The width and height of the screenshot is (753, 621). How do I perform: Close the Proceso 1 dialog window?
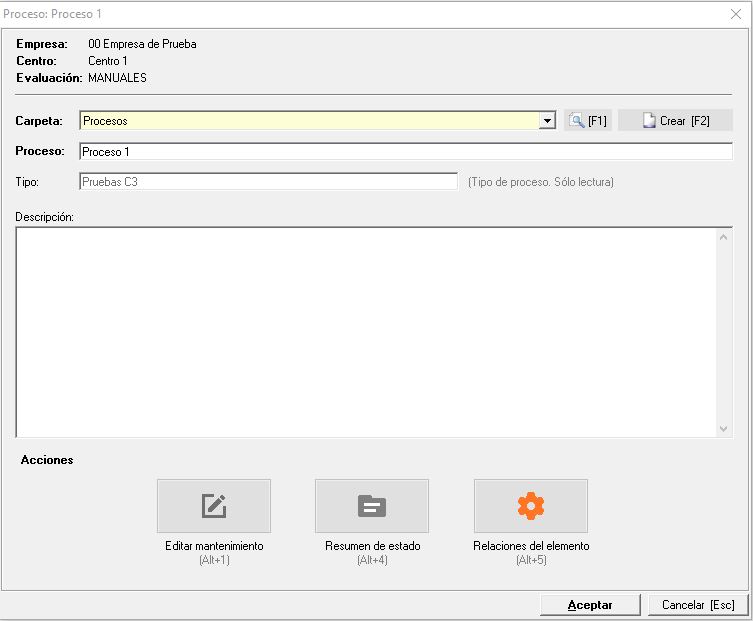(x=735, y=14)
